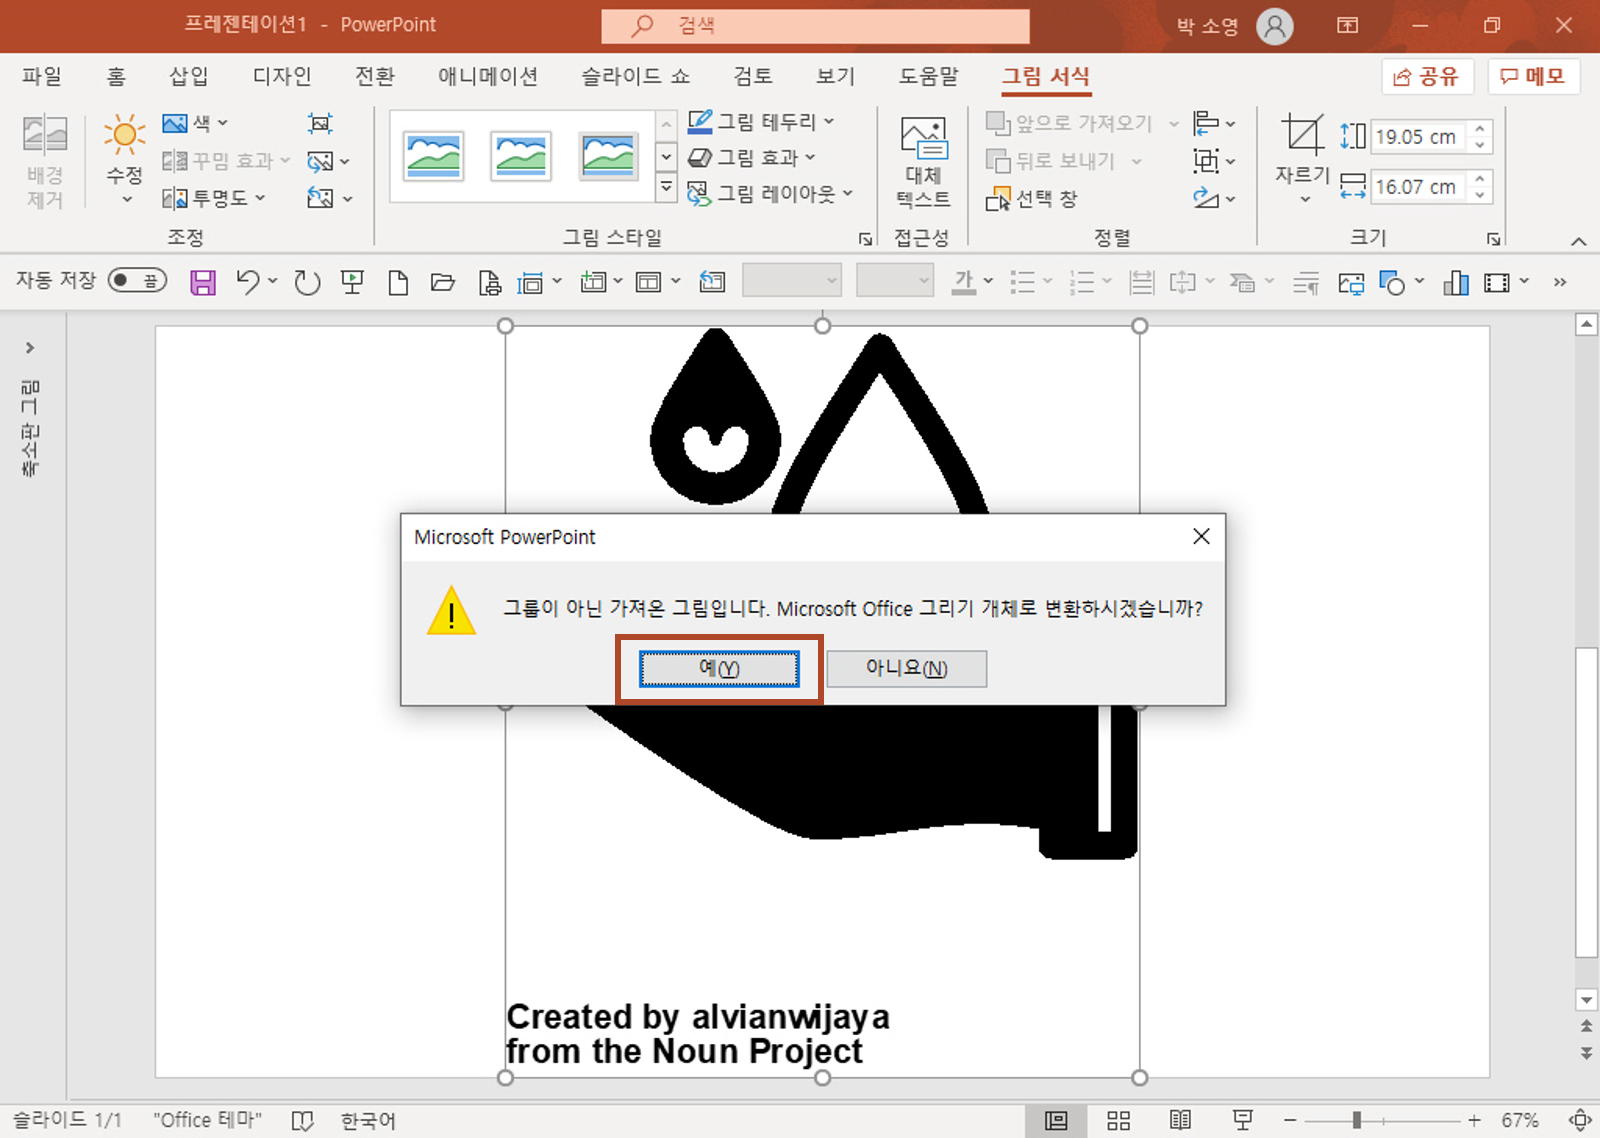Open the 크기 size dialog launcher

point(1493,239)
